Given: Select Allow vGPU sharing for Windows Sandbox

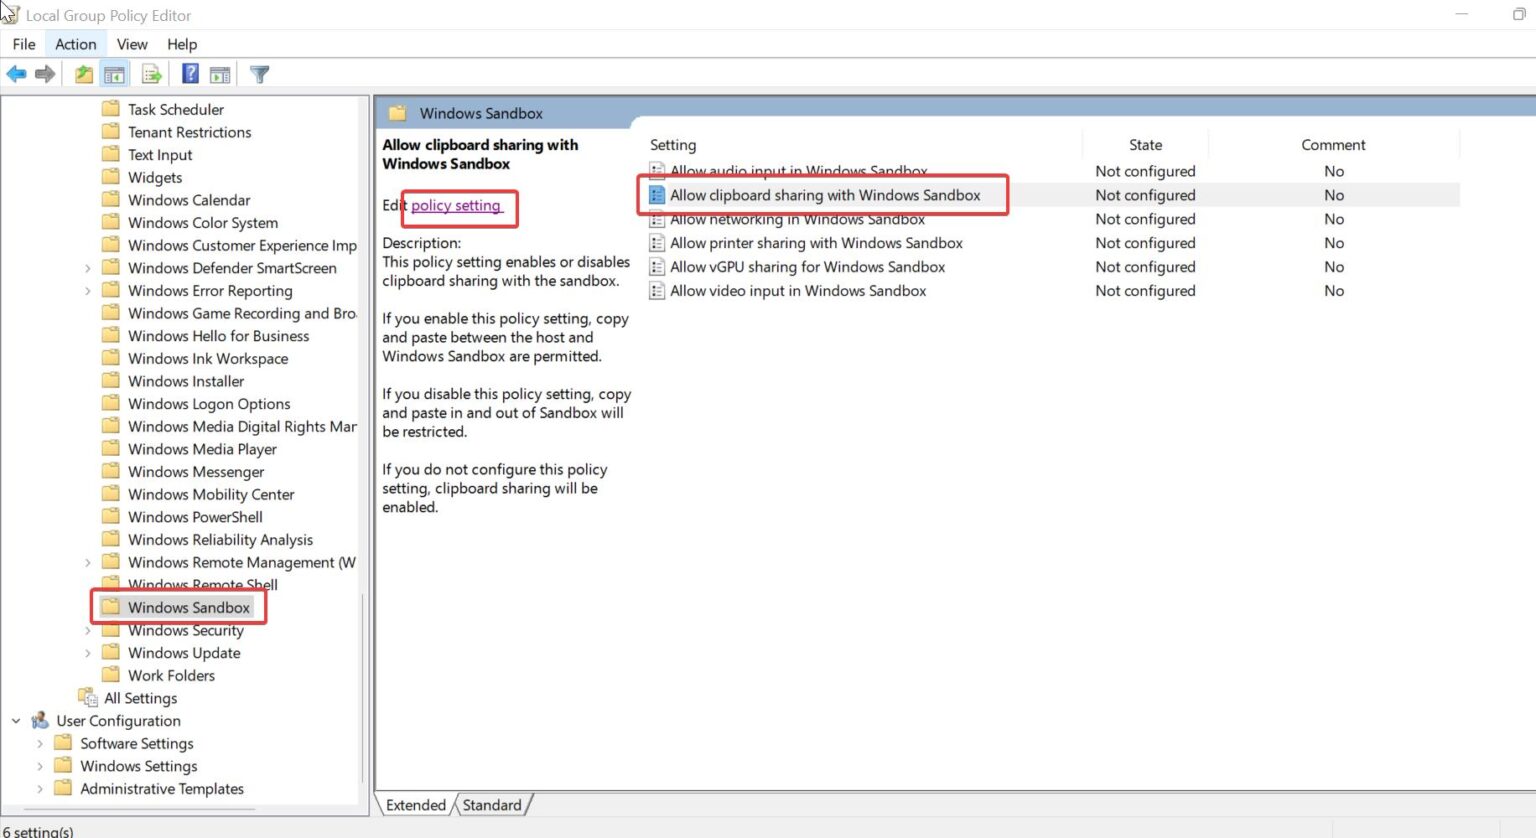Looking at the screenshot, I should (x=807, y=267).
